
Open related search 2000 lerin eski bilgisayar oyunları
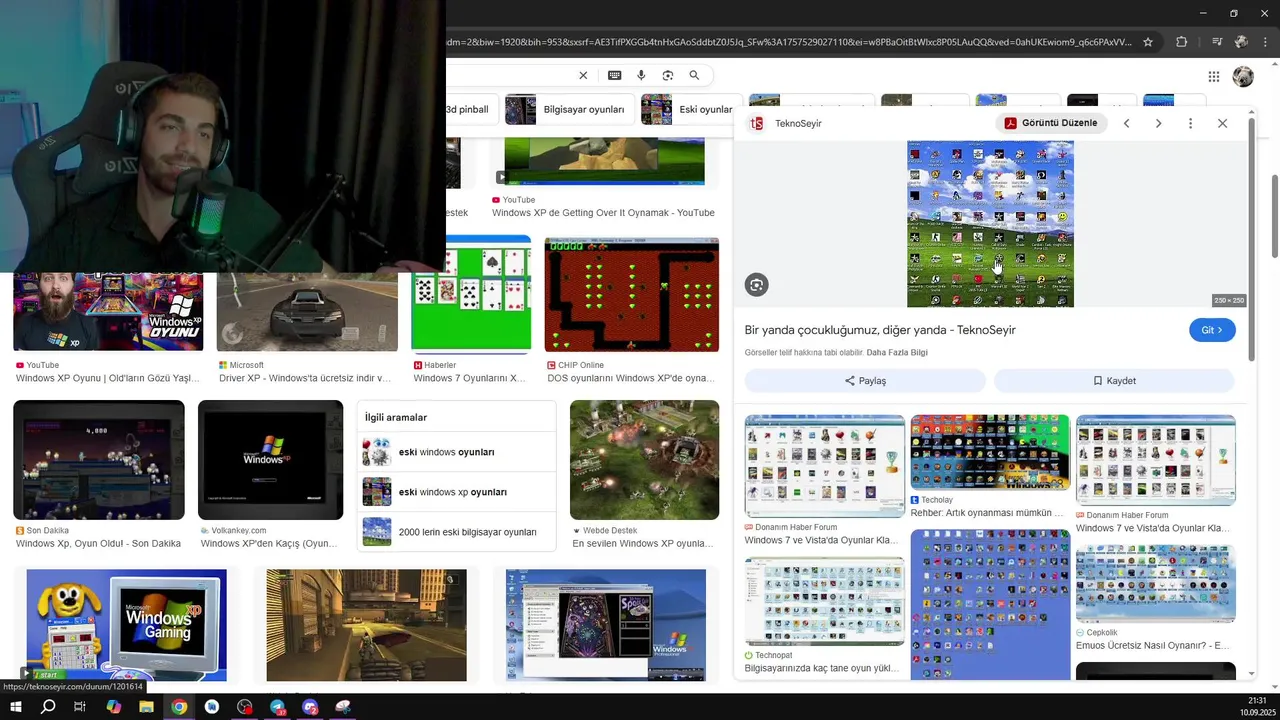[456, 532]
